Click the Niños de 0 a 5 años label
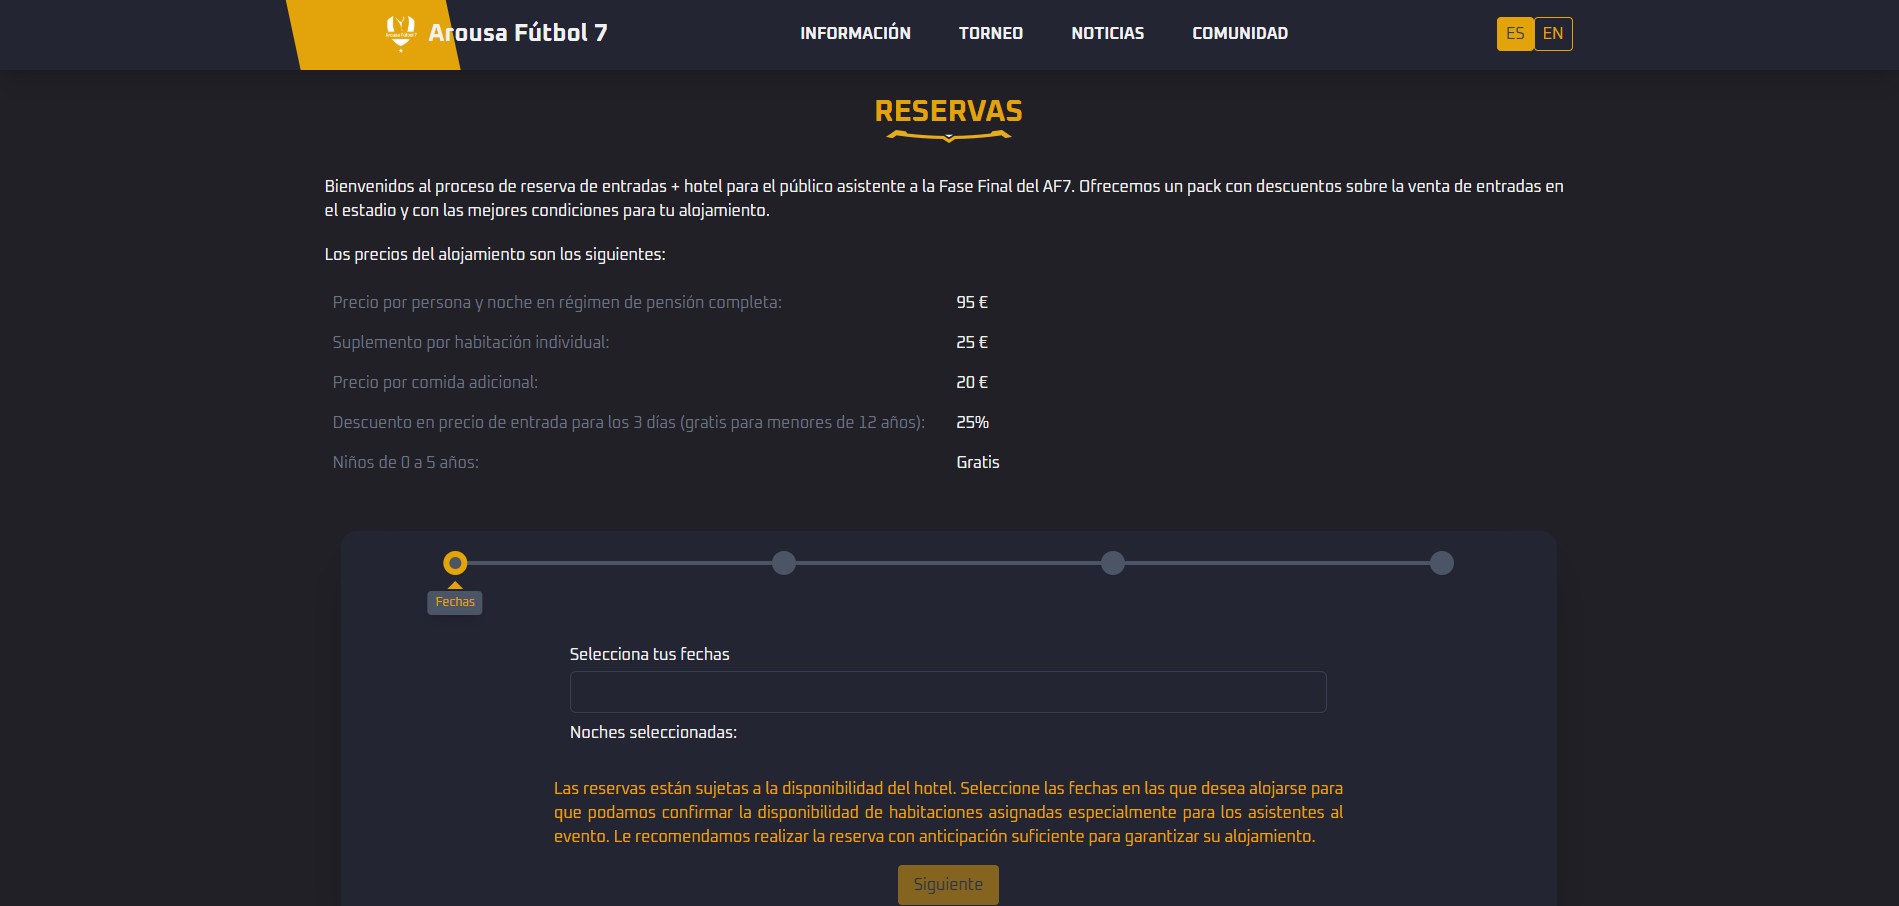 406,462
